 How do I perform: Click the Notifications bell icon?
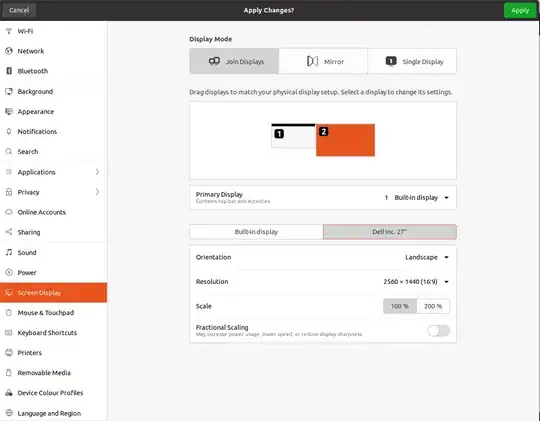9,131
